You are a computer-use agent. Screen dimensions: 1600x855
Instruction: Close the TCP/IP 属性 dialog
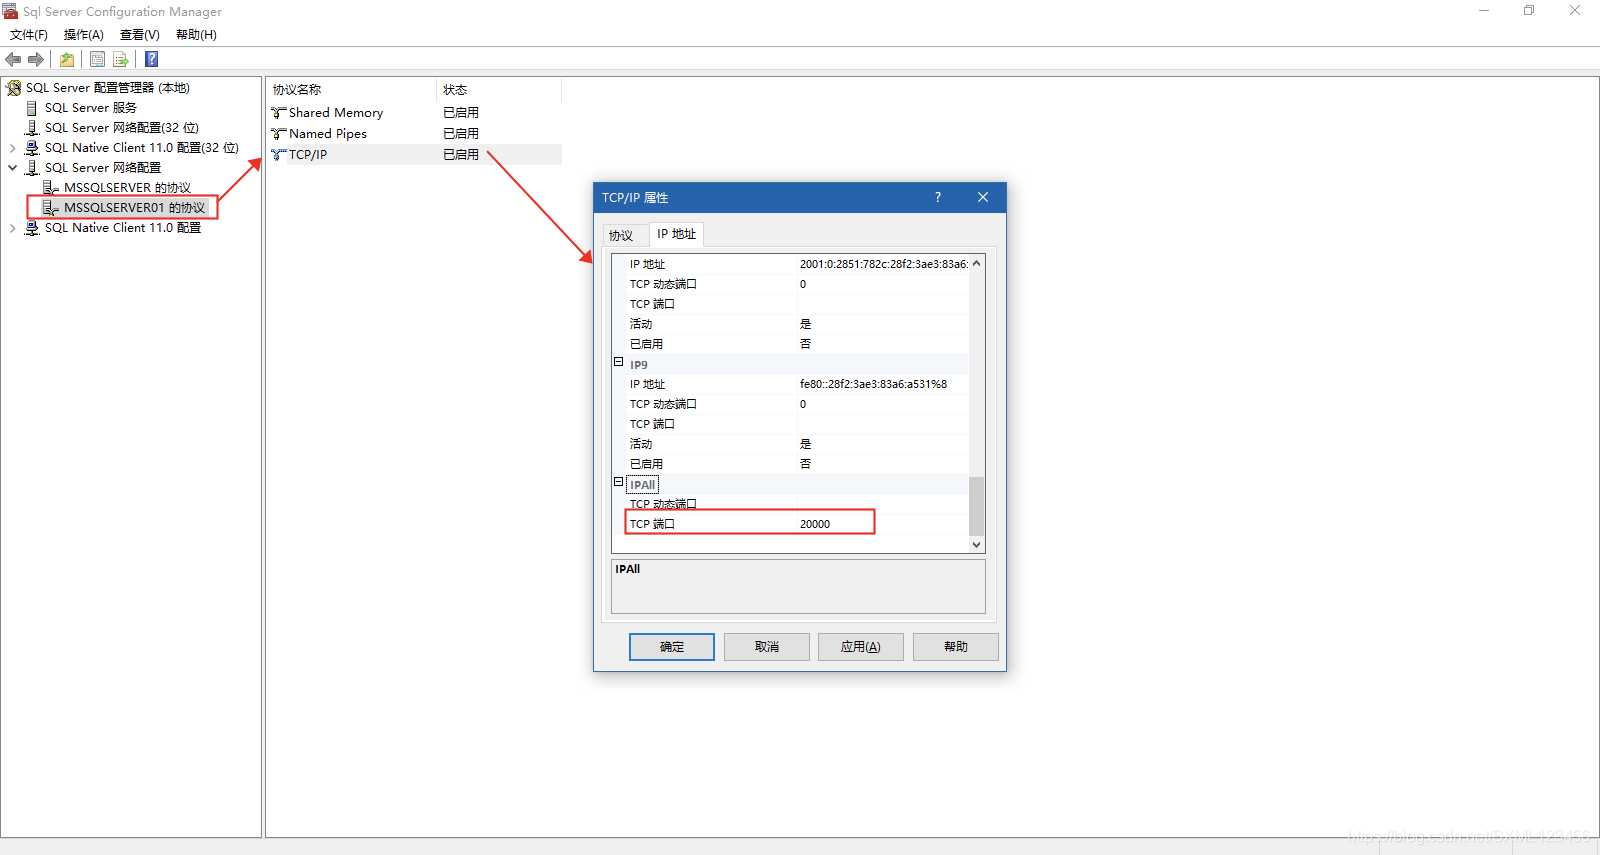(x=983, y=197)
